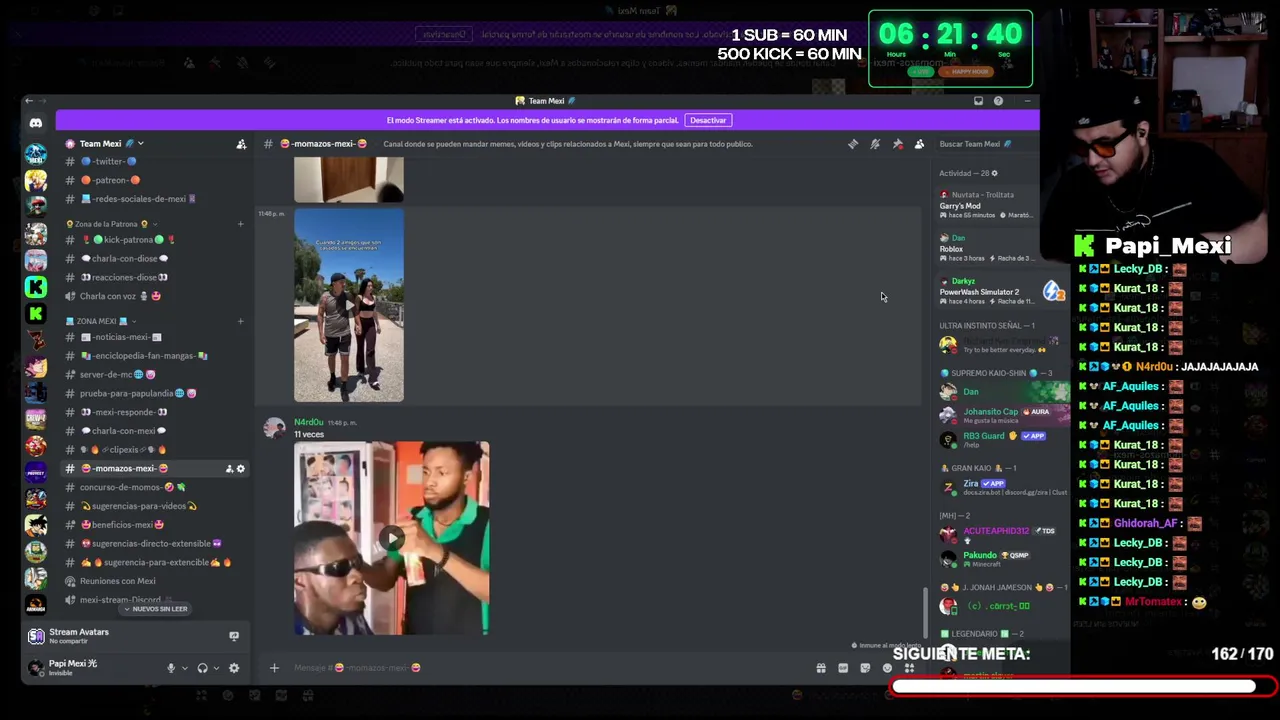Click the NUEVOS SIN LEER pill
The width and height of the screenshot is (1280, 720).
(x=157, y=609)
